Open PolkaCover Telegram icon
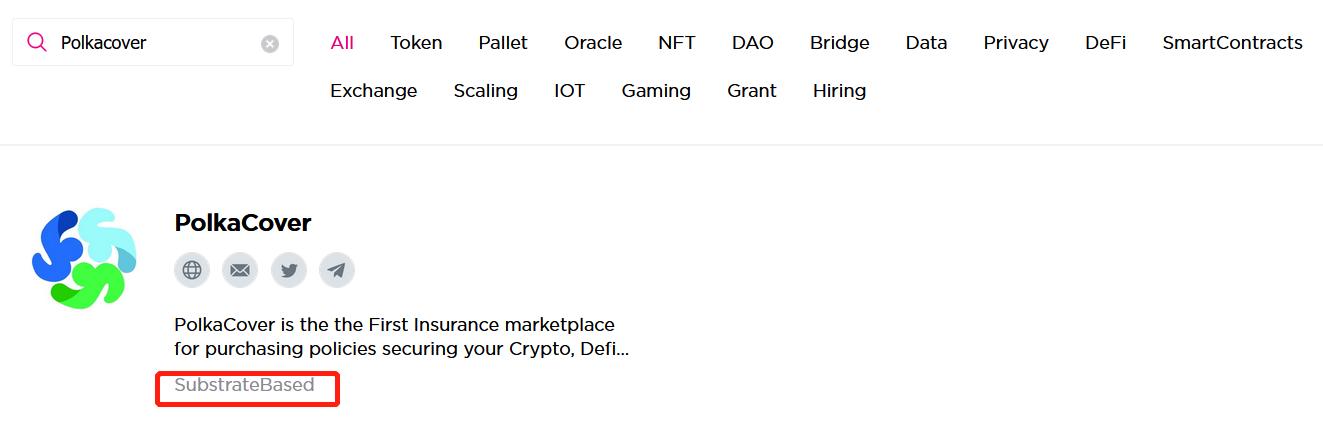The image size is (1323, 422). pyautogui.click(x=337, y=270)
